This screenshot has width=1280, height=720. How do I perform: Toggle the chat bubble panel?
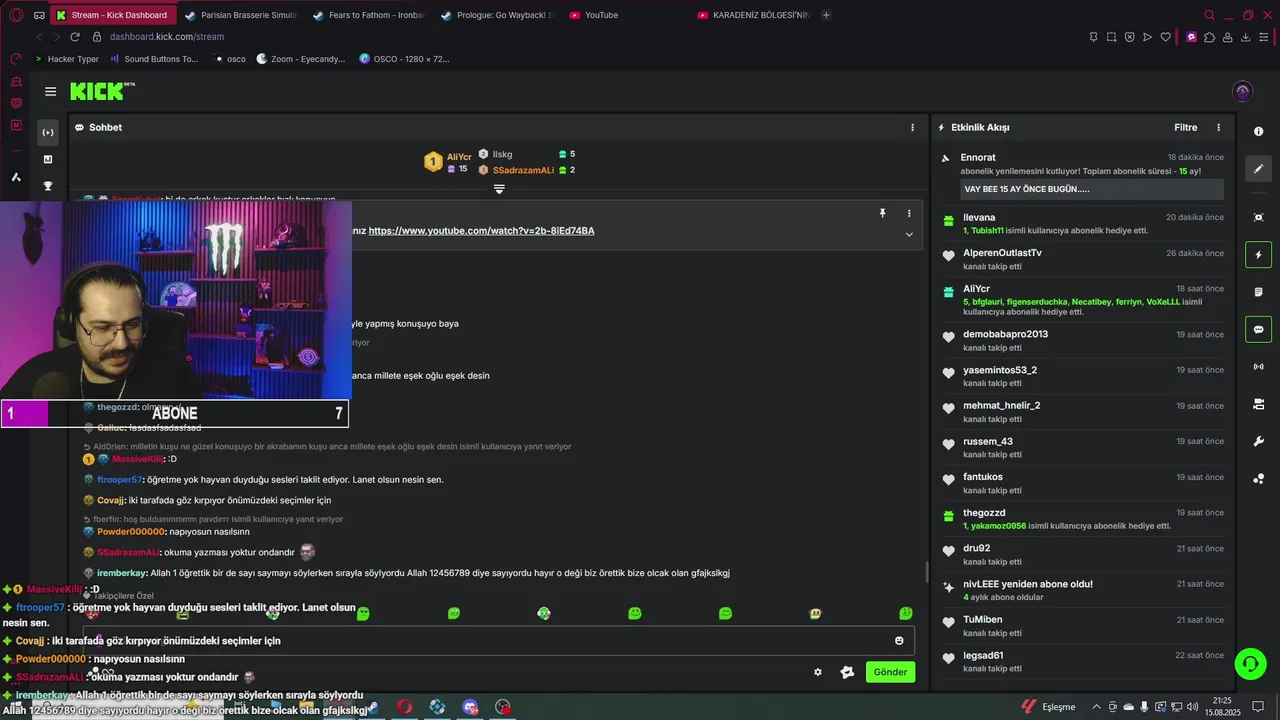pos(1258,329)
